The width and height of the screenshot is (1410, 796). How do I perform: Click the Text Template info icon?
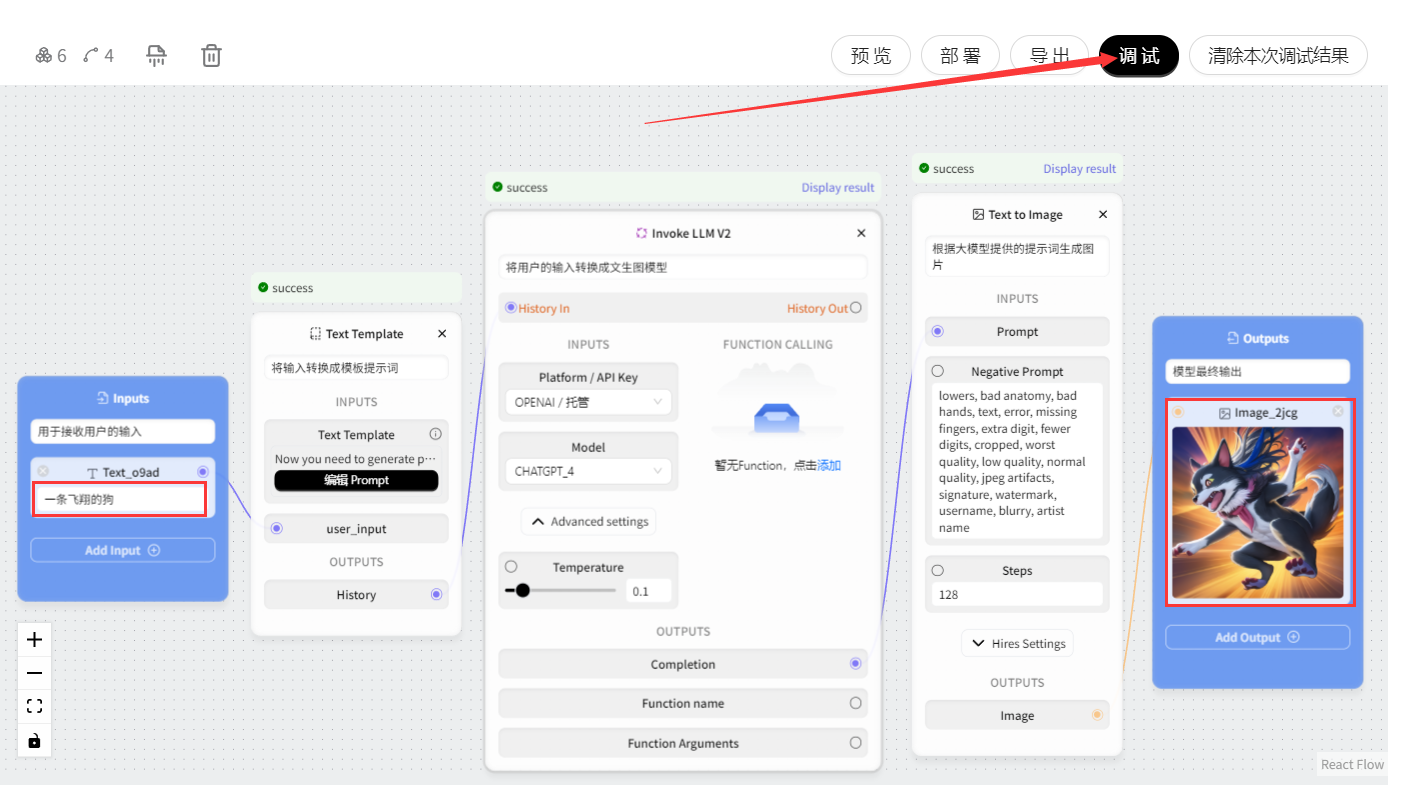(435, 434)
